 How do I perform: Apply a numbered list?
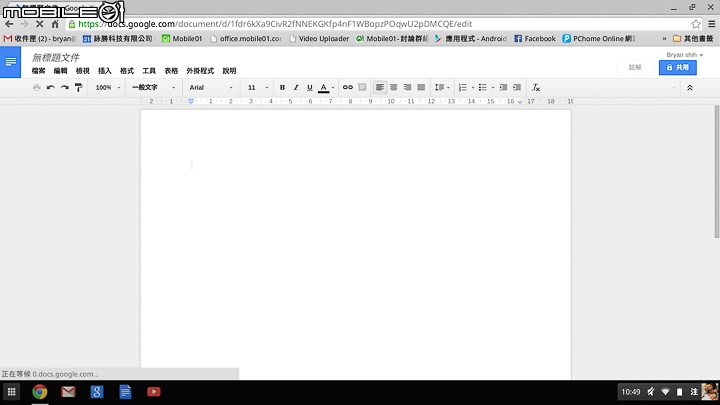pos(462,87)
